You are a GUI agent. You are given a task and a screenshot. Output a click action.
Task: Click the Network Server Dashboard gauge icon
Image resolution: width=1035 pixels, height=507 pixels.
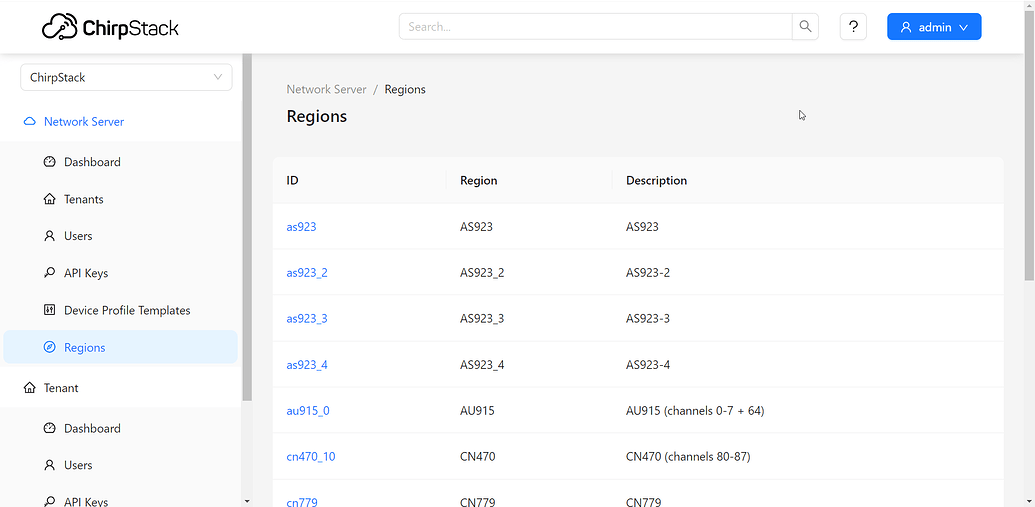coord(50,162)
